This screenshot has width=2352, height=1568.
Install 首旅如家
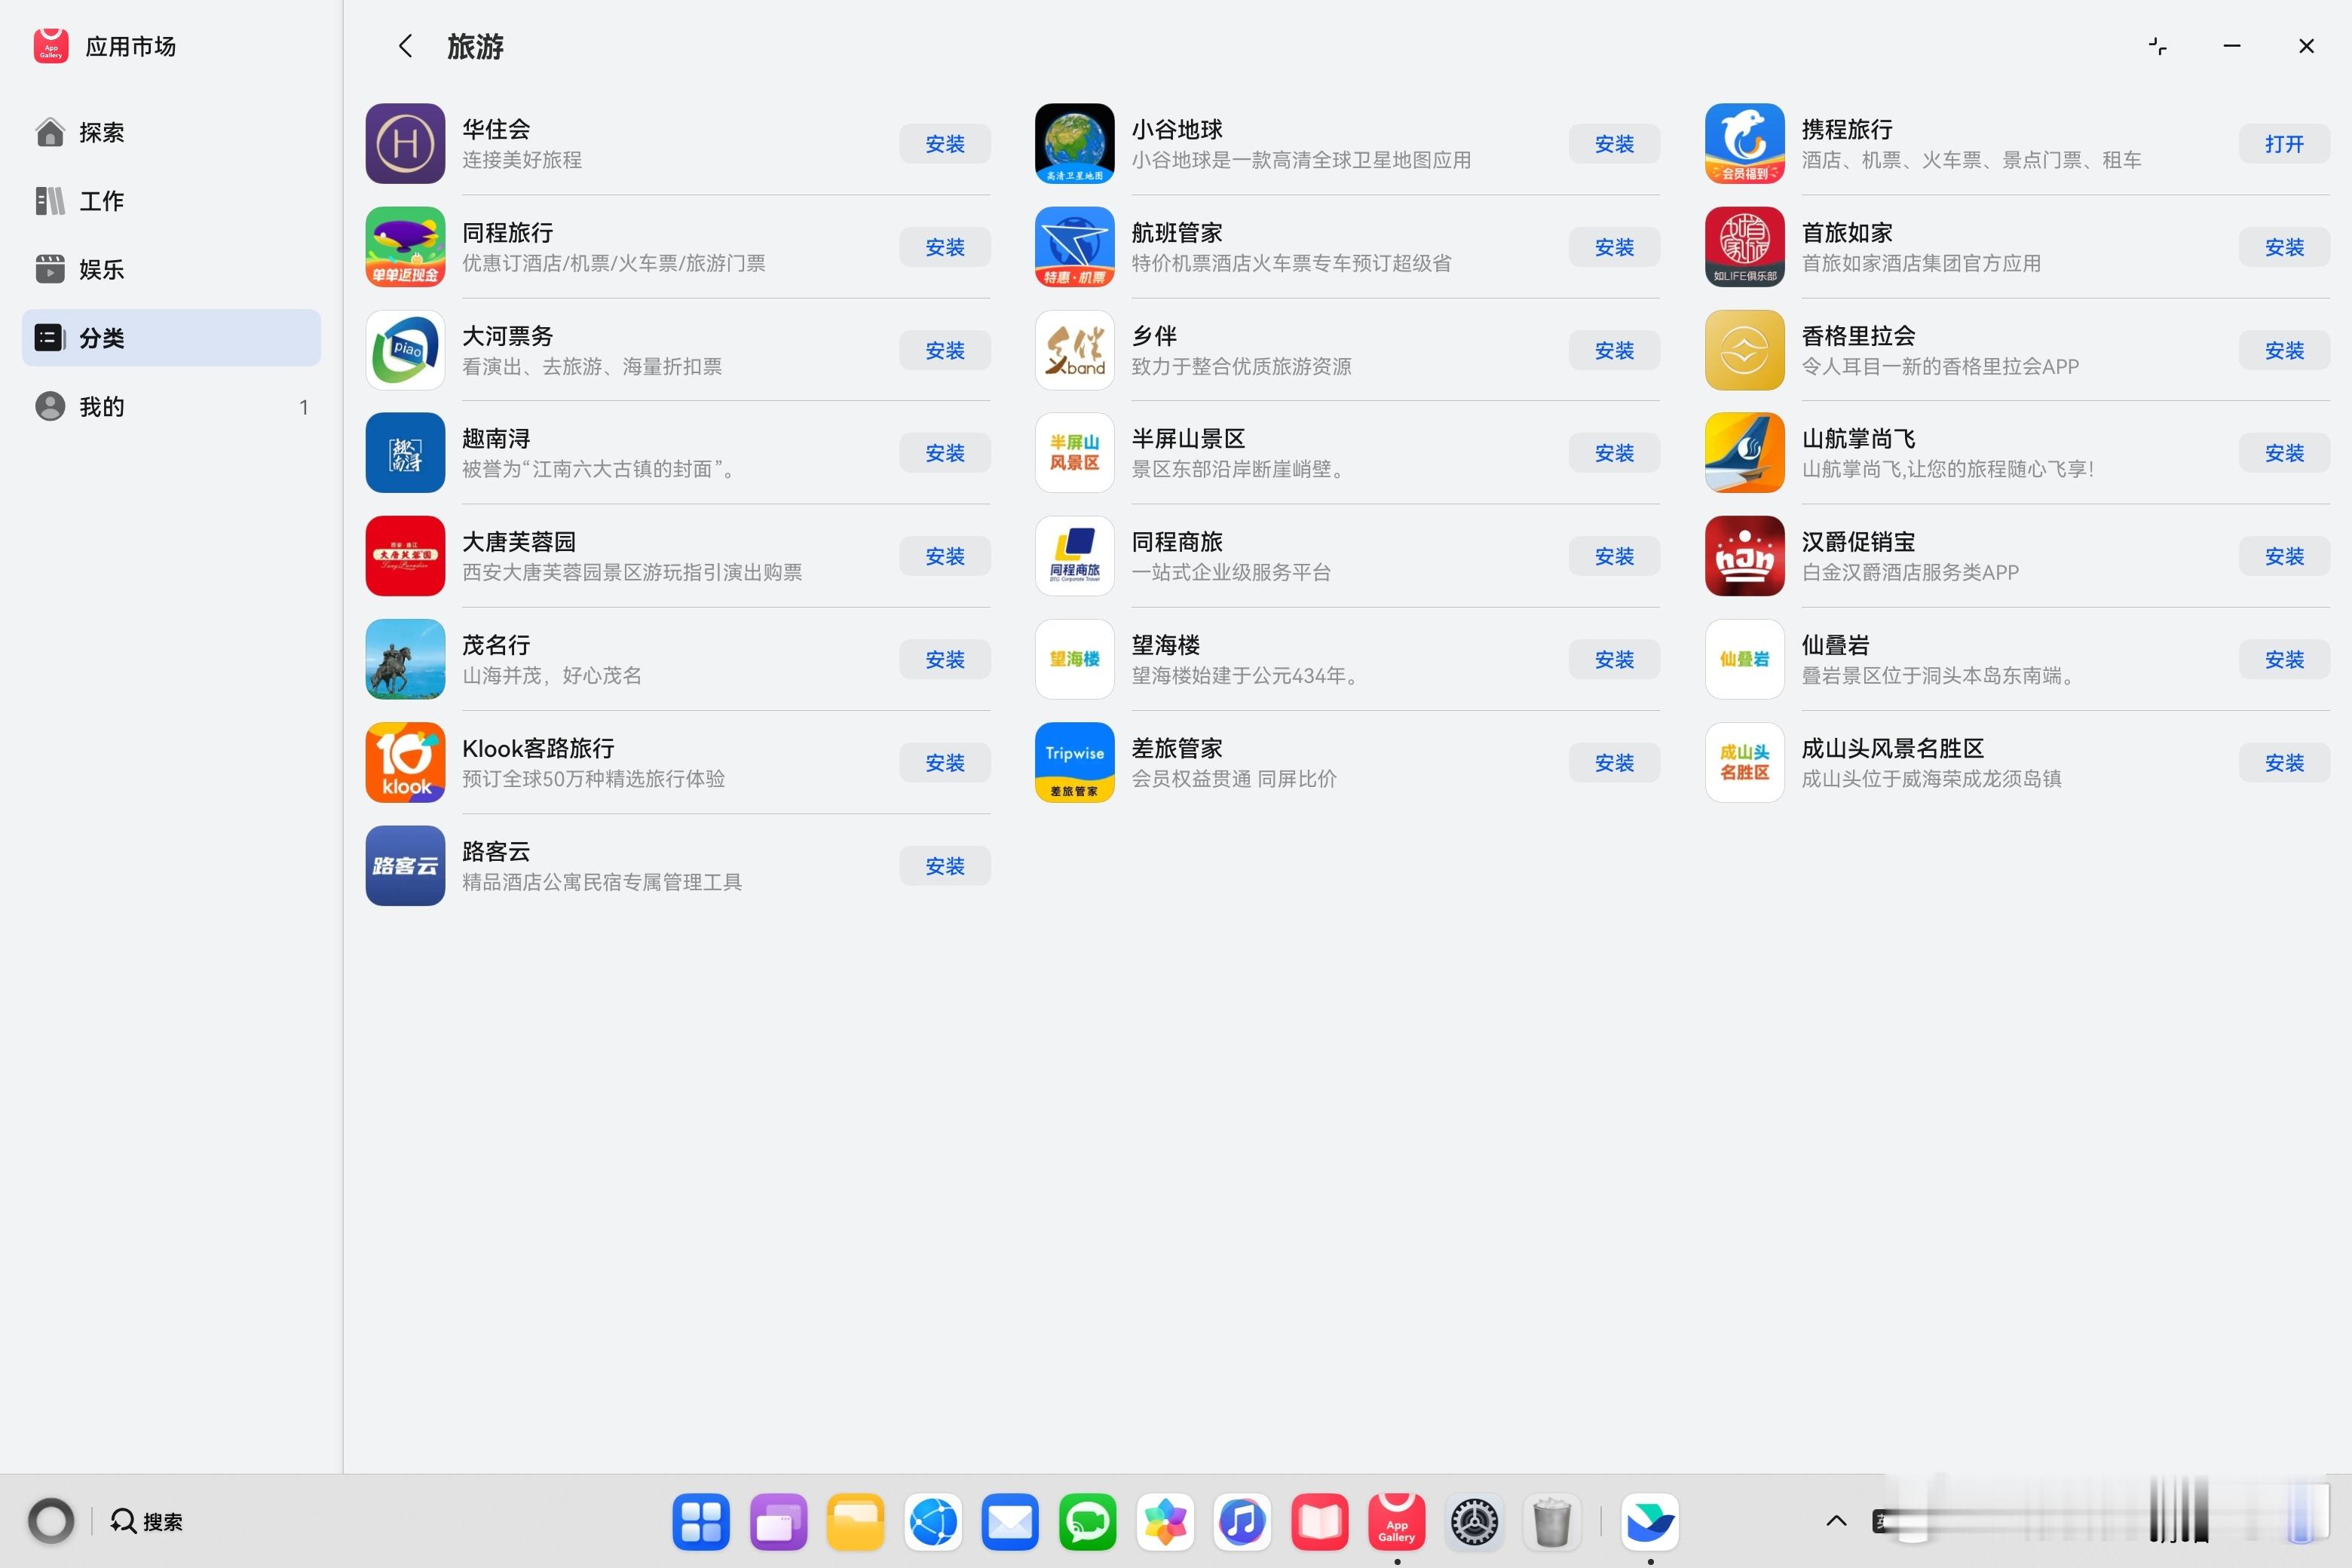[x=2284, y=247]
